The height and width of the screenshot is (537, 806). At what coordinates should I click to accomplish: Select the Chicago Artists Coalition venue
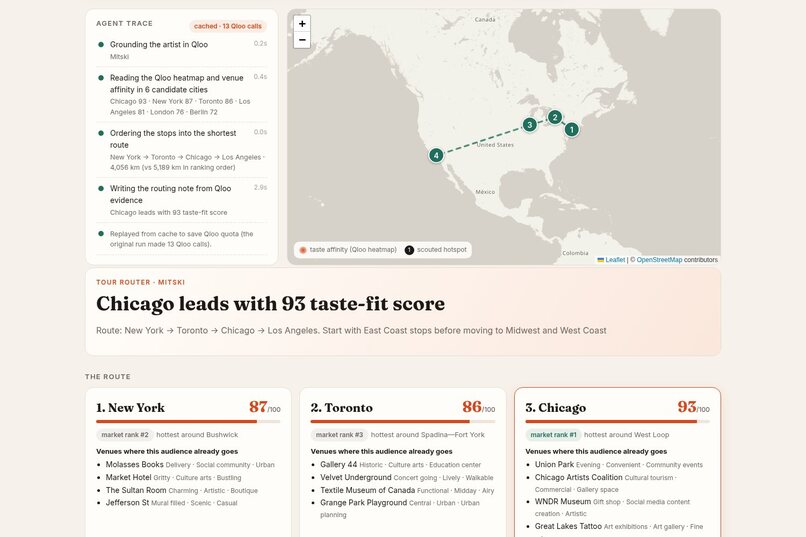click(578, 477)
